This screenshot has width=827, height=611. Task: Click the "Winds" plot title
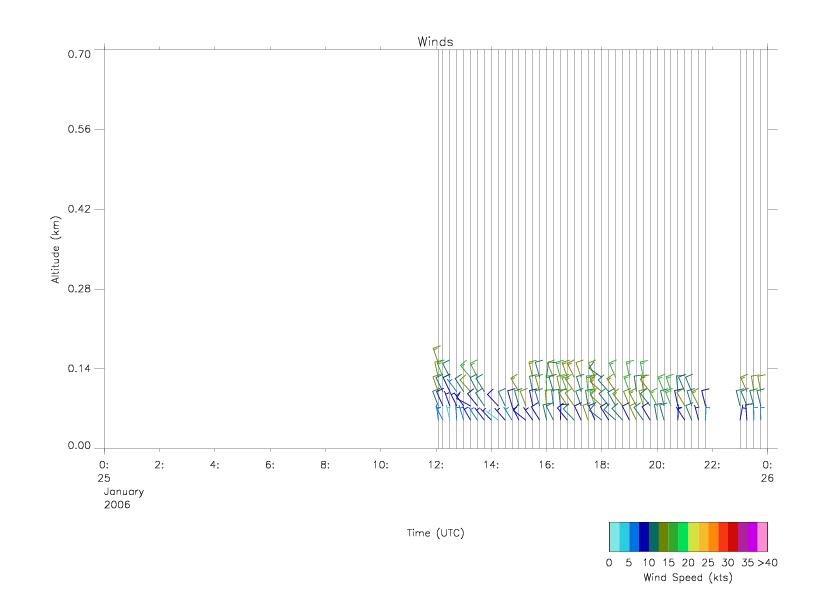click(x=435, y=42)
